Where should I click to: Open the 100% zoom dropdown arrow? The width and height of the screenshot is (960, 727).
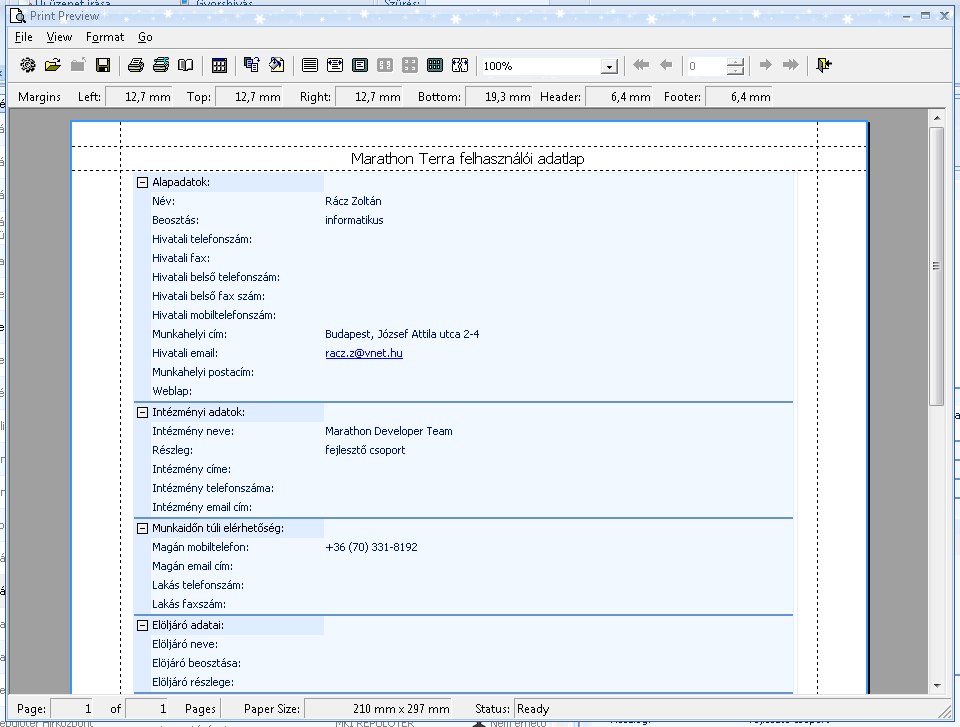click(x=609, y=66)
